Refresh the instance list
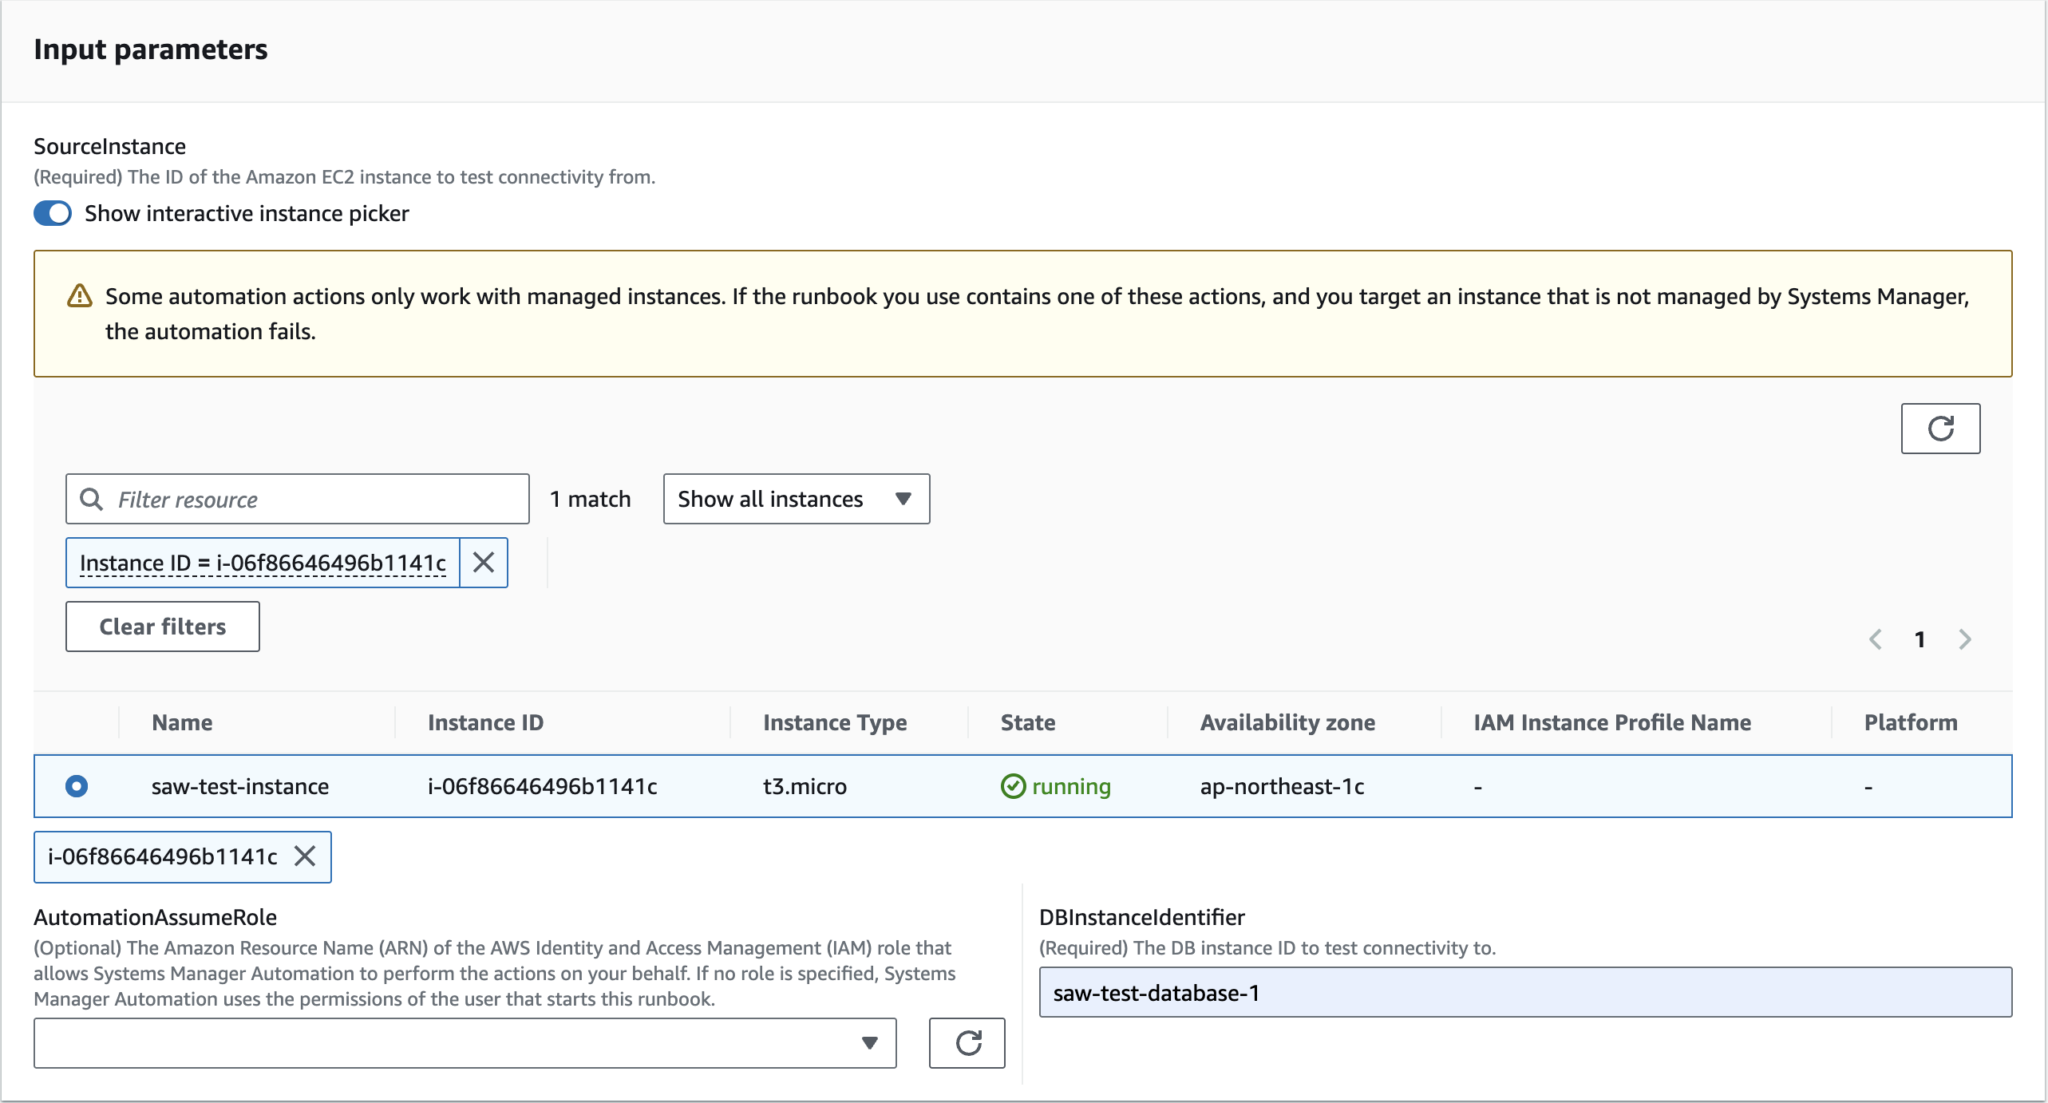 (1941, 428)
